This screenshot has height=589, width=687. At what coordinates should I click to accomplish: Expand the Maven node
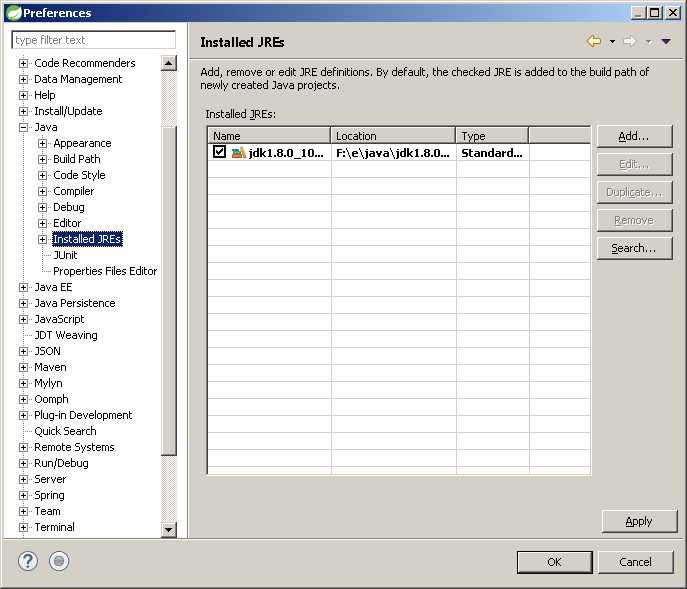tap(24, 367)
